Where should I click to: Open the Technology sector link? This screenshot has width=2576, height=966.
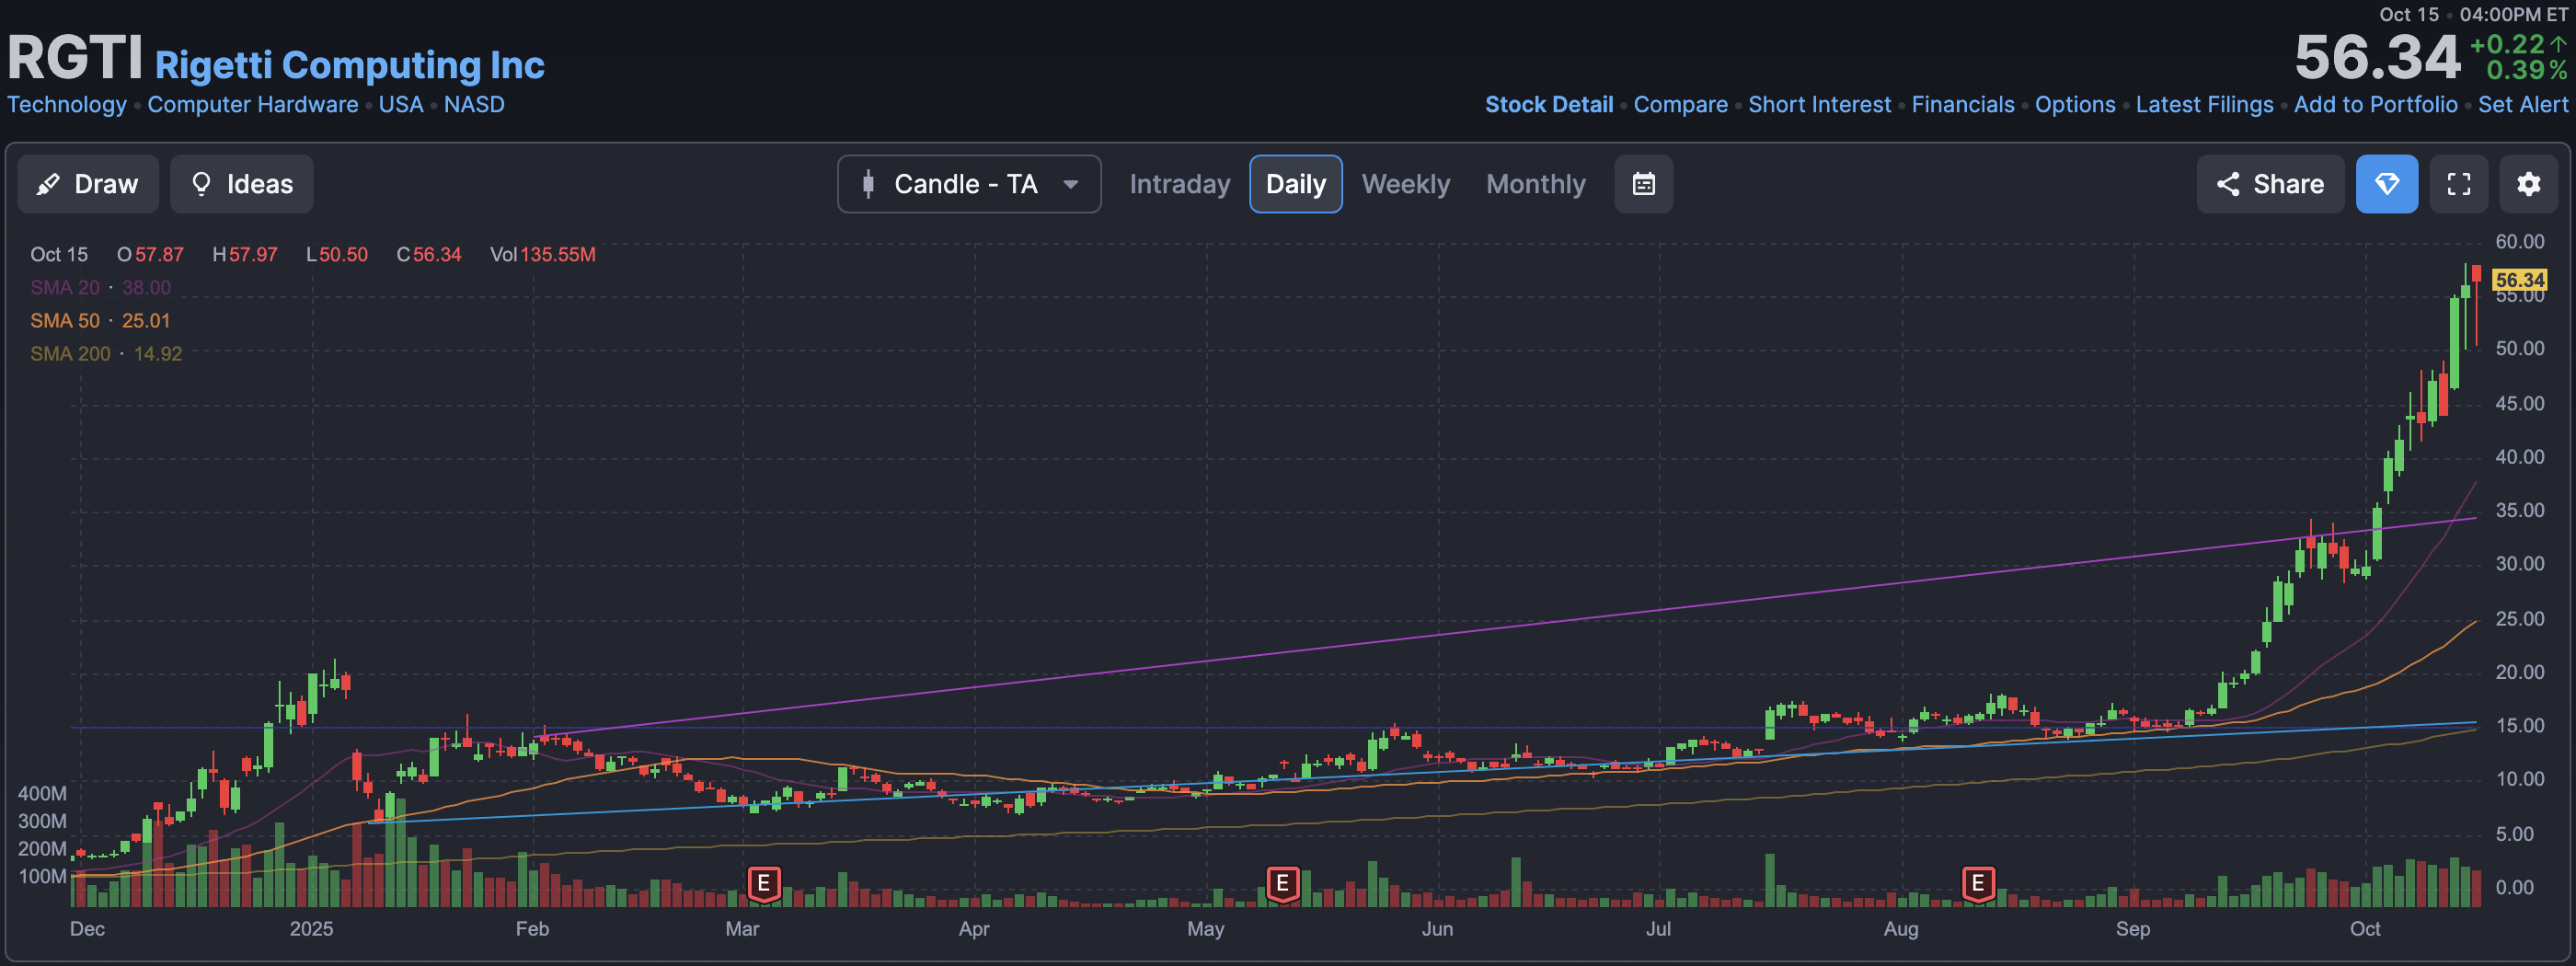(67, 105)
